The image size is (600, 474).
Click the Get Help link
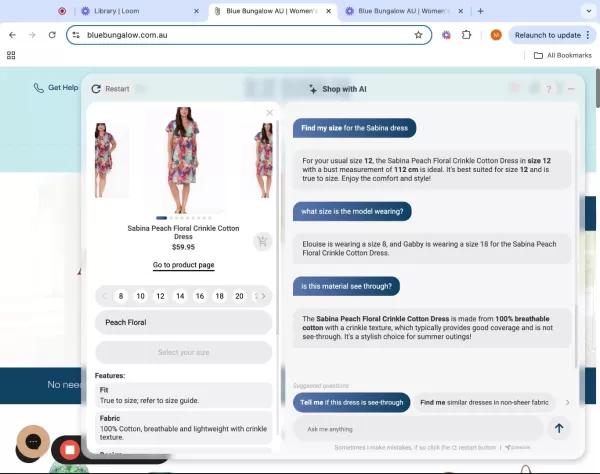pos(63,88)
